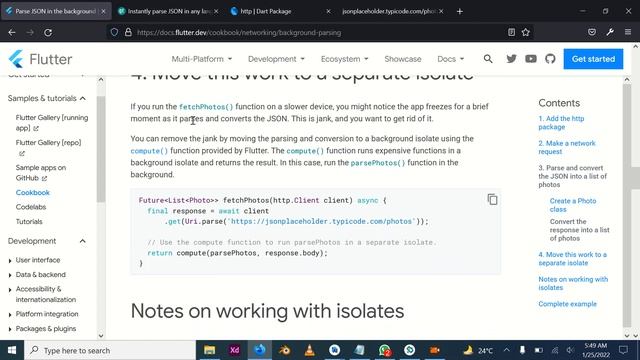The image size is (640, 360).
Task: Open the Windows Start menu
Action: 12,350
